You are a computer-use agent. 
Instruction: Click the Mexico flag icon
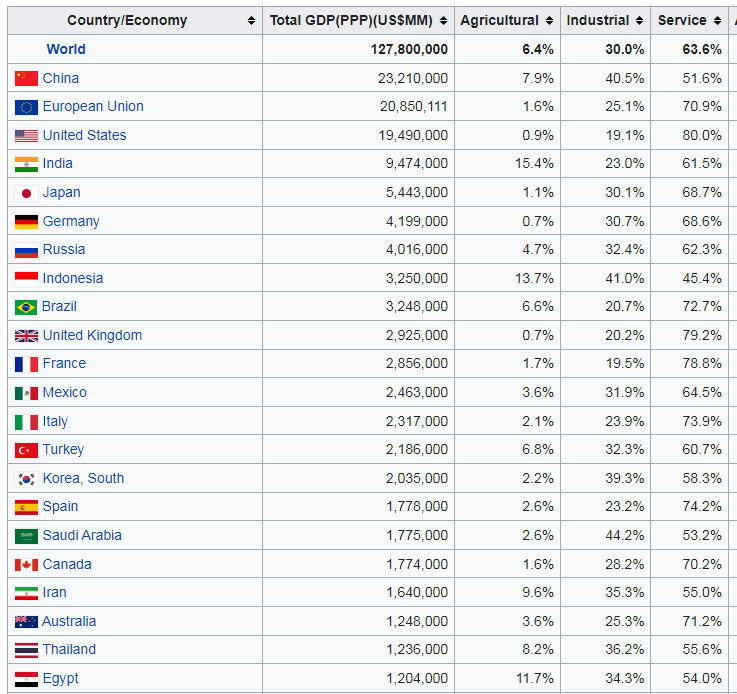[26, 393]
